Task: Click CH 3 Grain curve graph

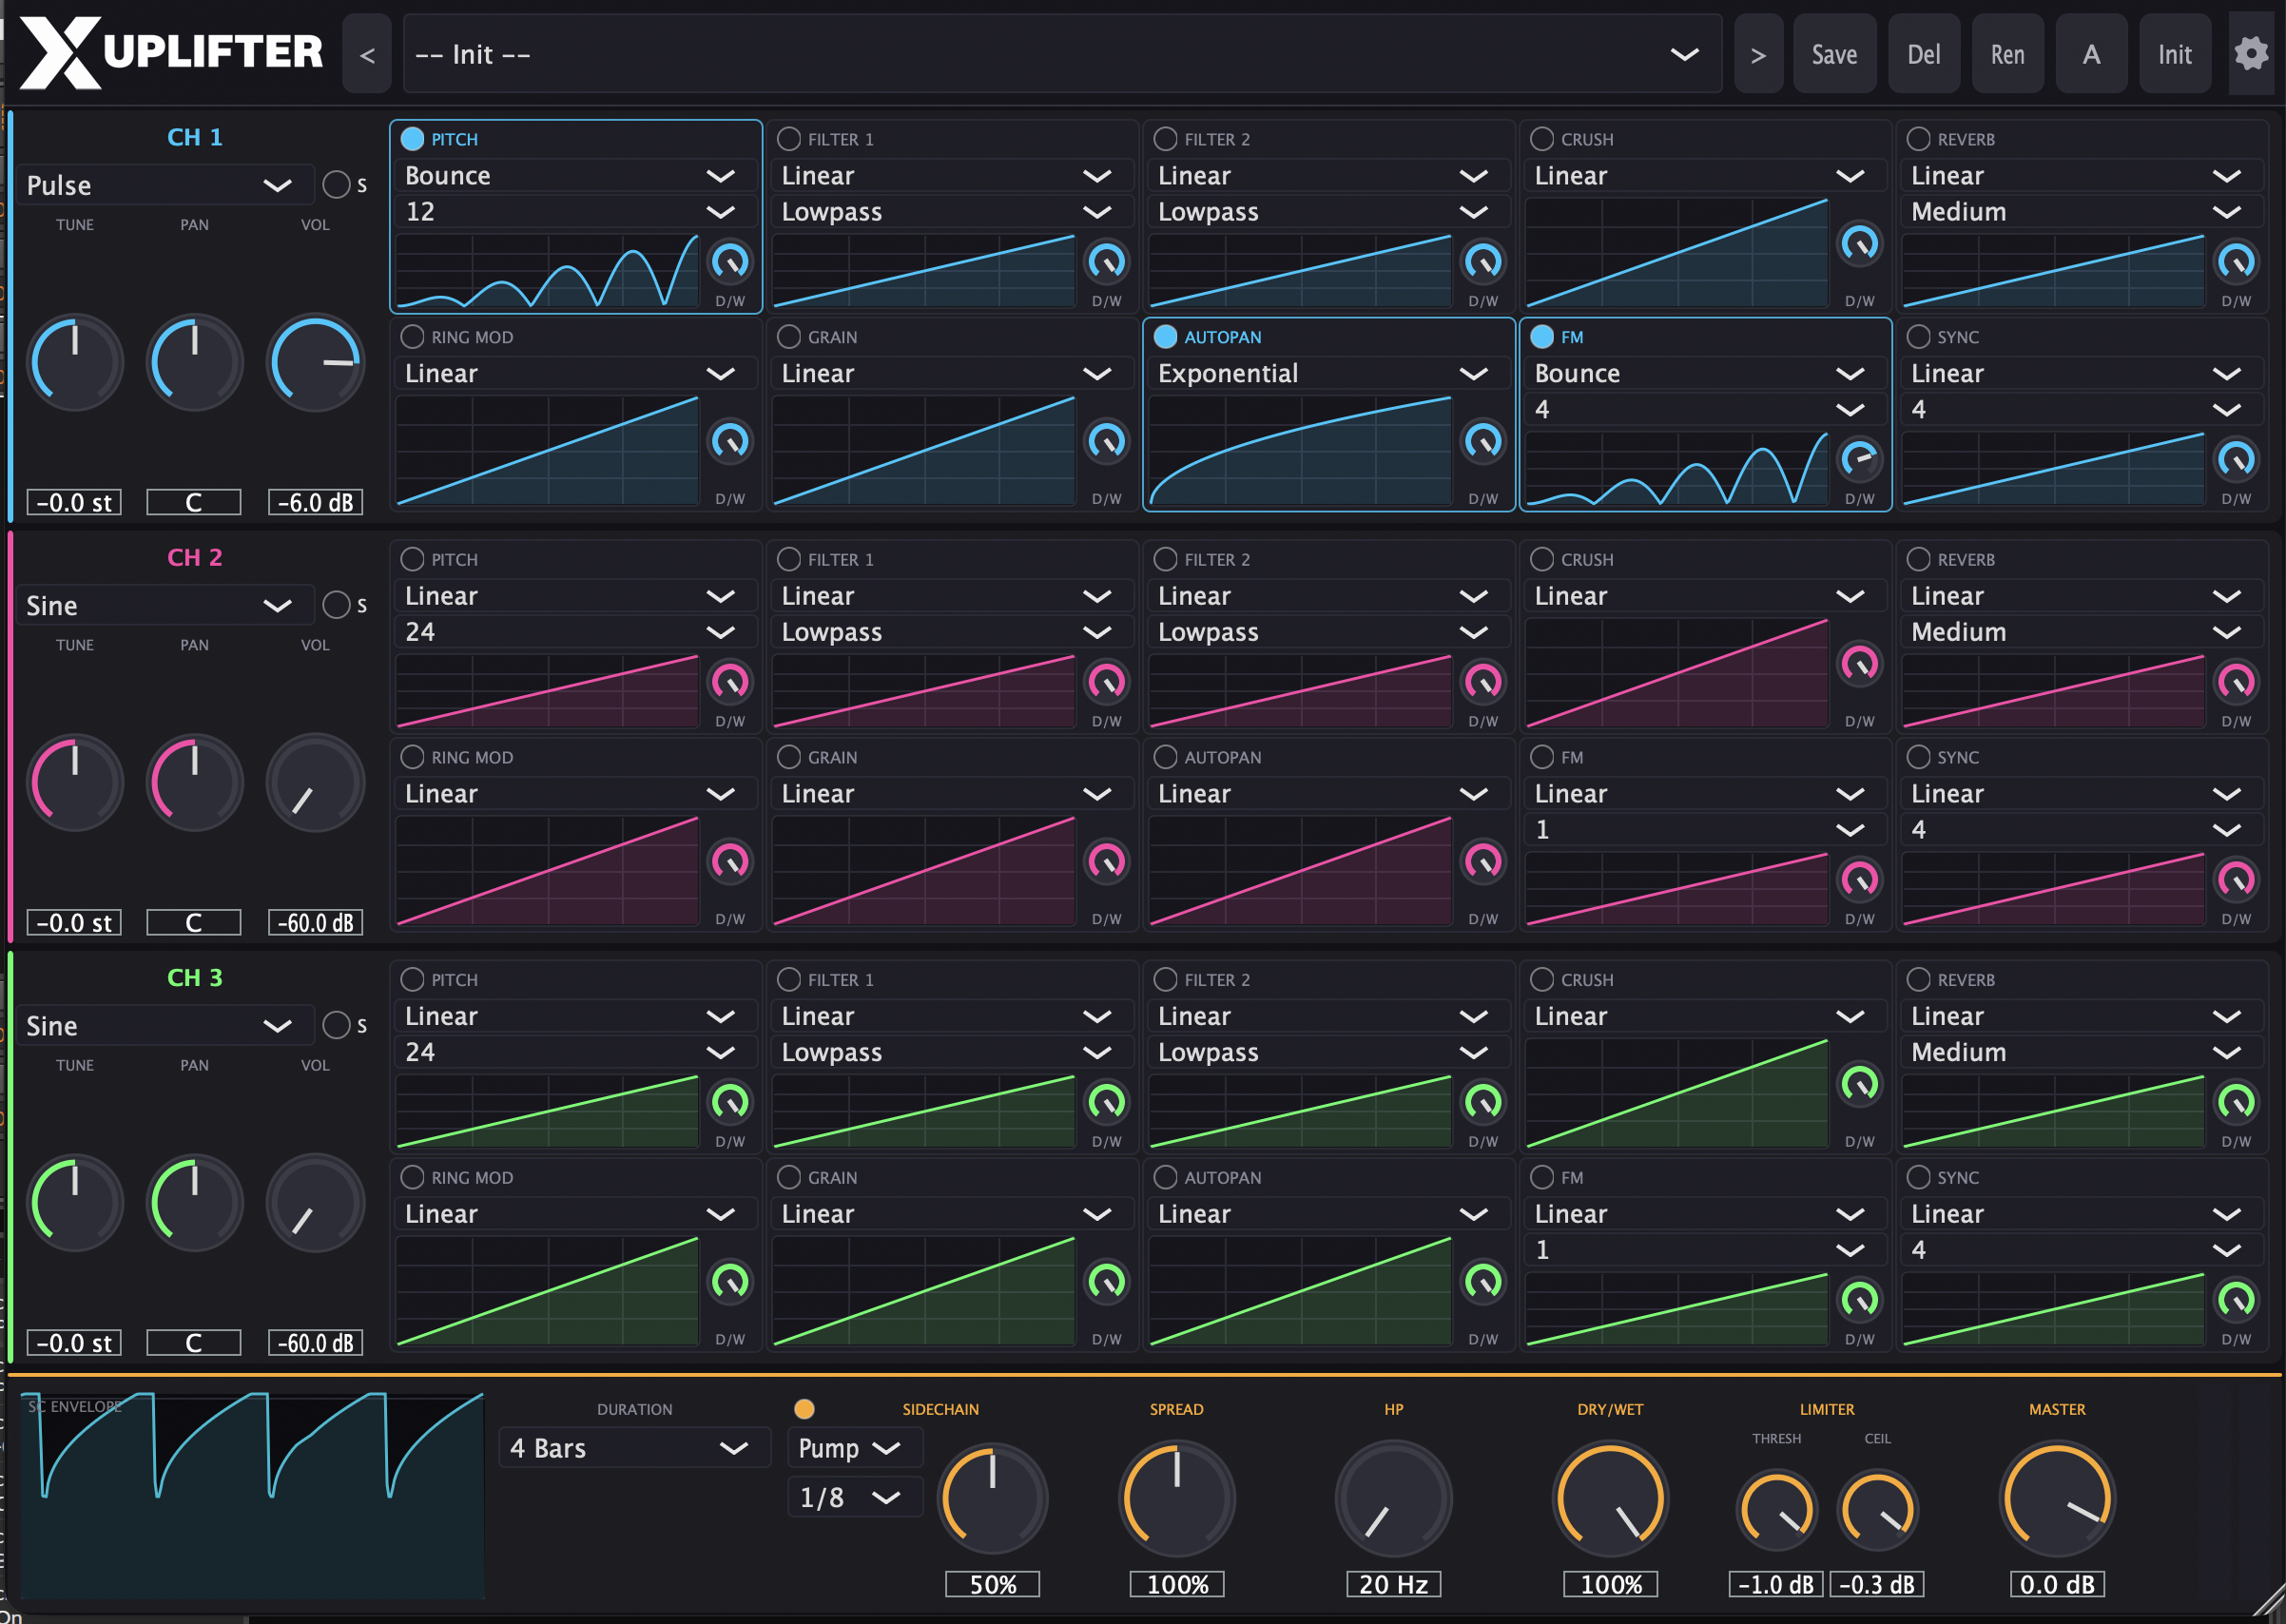Action: 924,1291
